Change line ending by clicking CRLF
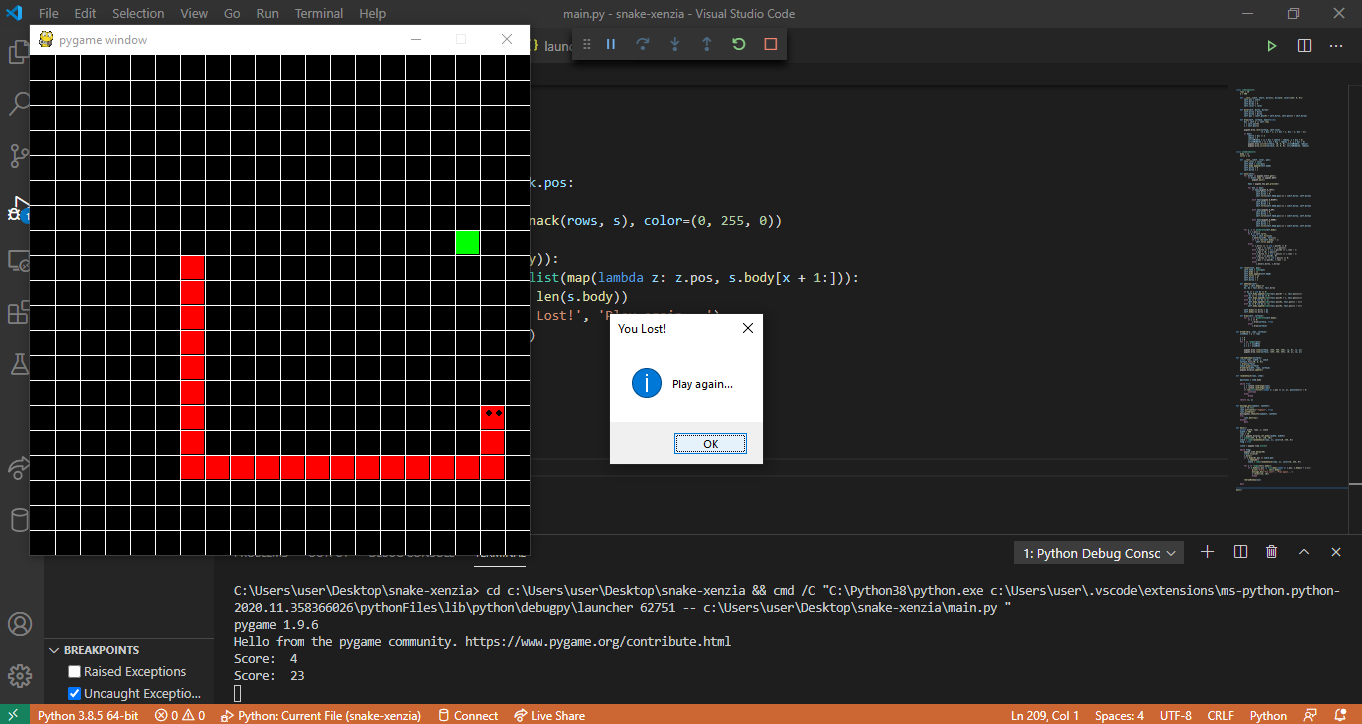The width and height of the screenshot is (1362, 724). pos(1220,715)
